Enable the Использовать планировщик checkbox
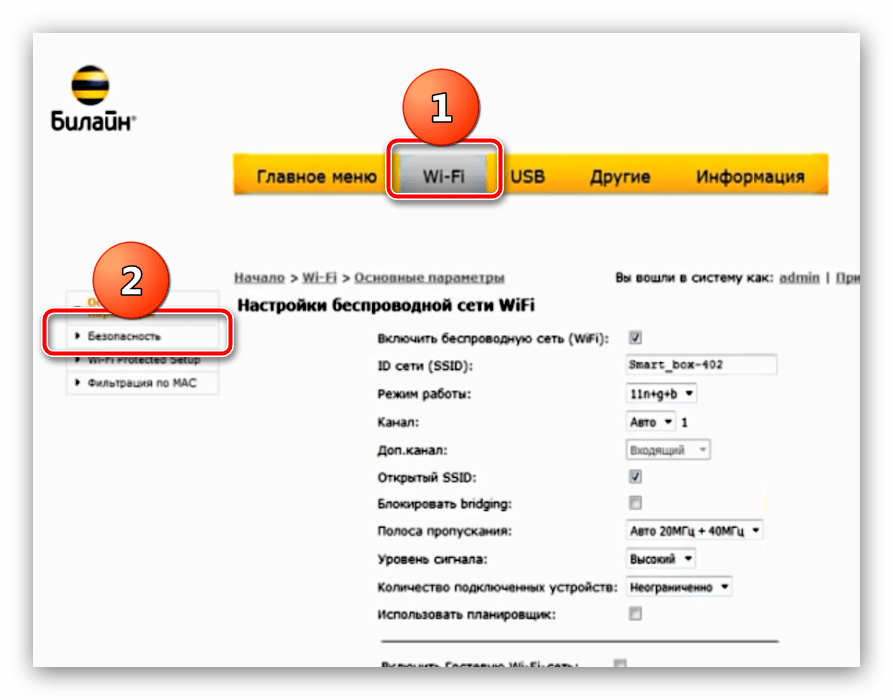Image resolution: width=893 pixels, height=700 pixels. (635, 614)
